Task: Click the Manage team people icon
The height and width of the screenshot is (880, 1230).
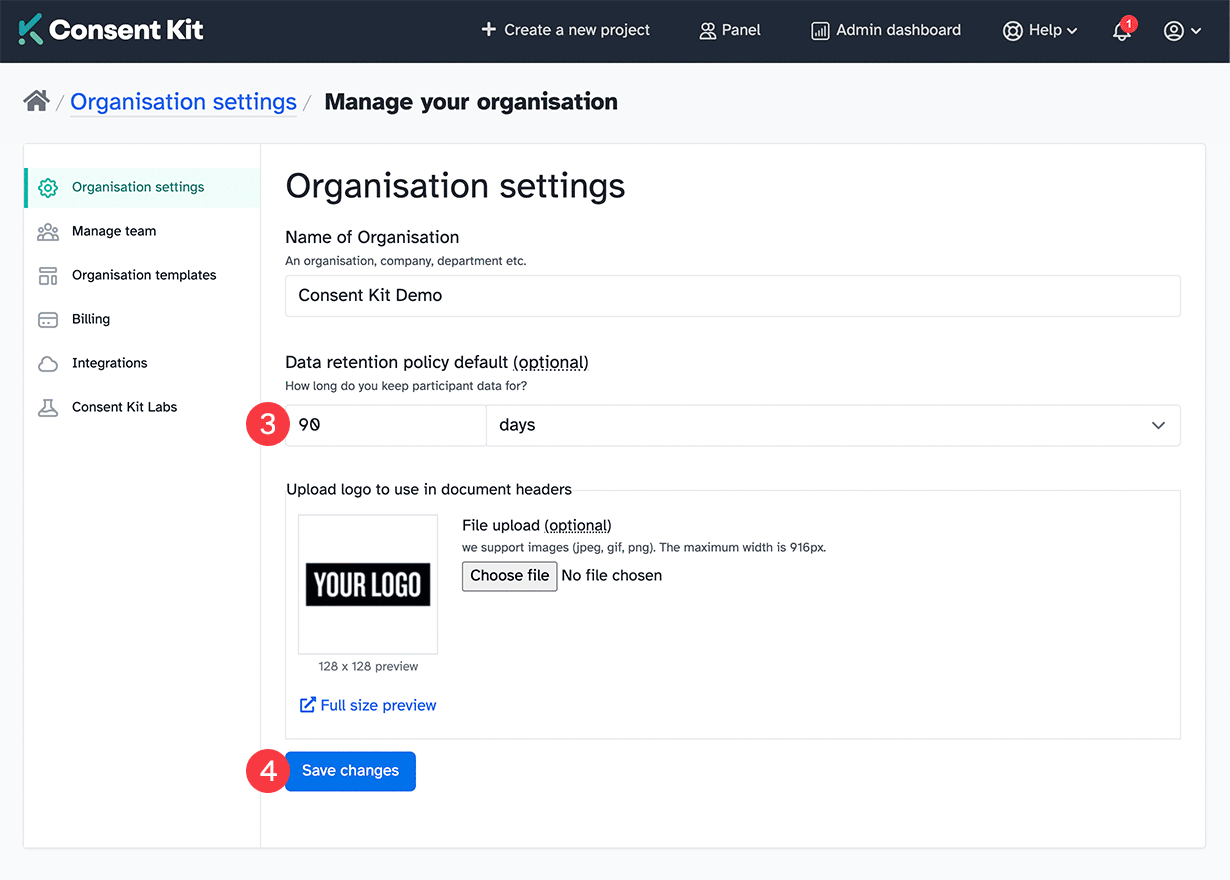Action: (48, 232)
